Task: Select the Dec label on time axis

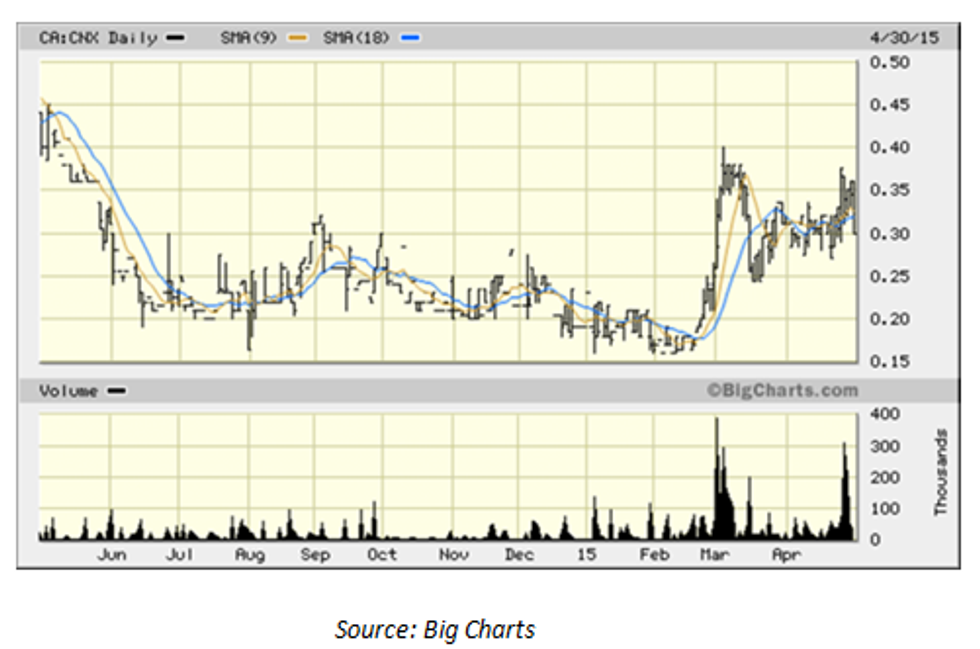Action: 519,554
